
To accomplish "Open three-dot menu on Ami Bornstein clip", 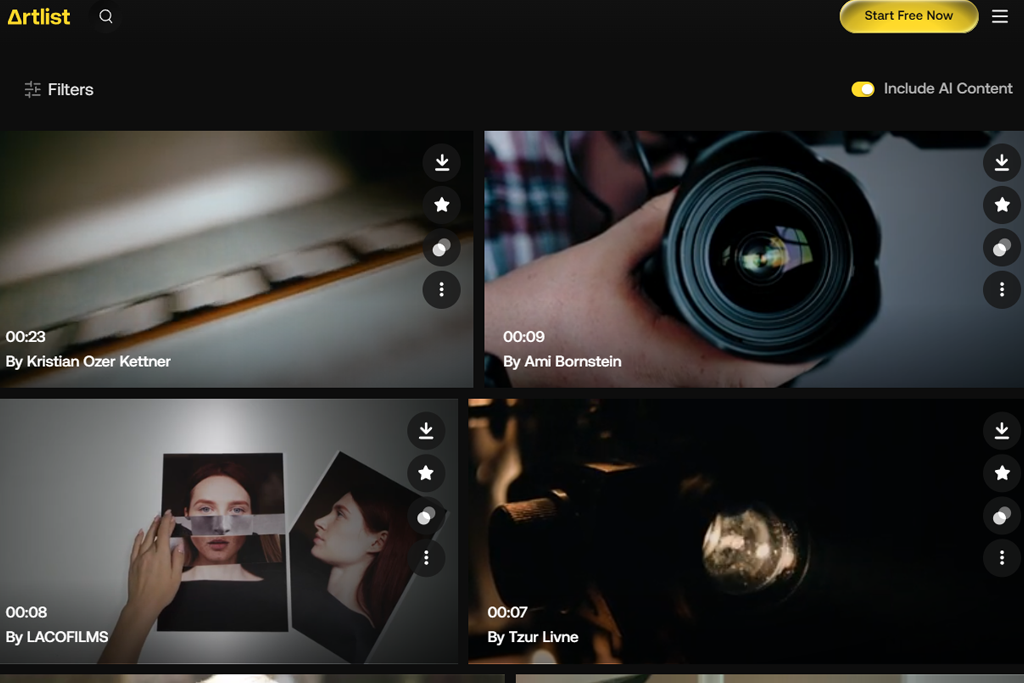I will pos(1002,289).
